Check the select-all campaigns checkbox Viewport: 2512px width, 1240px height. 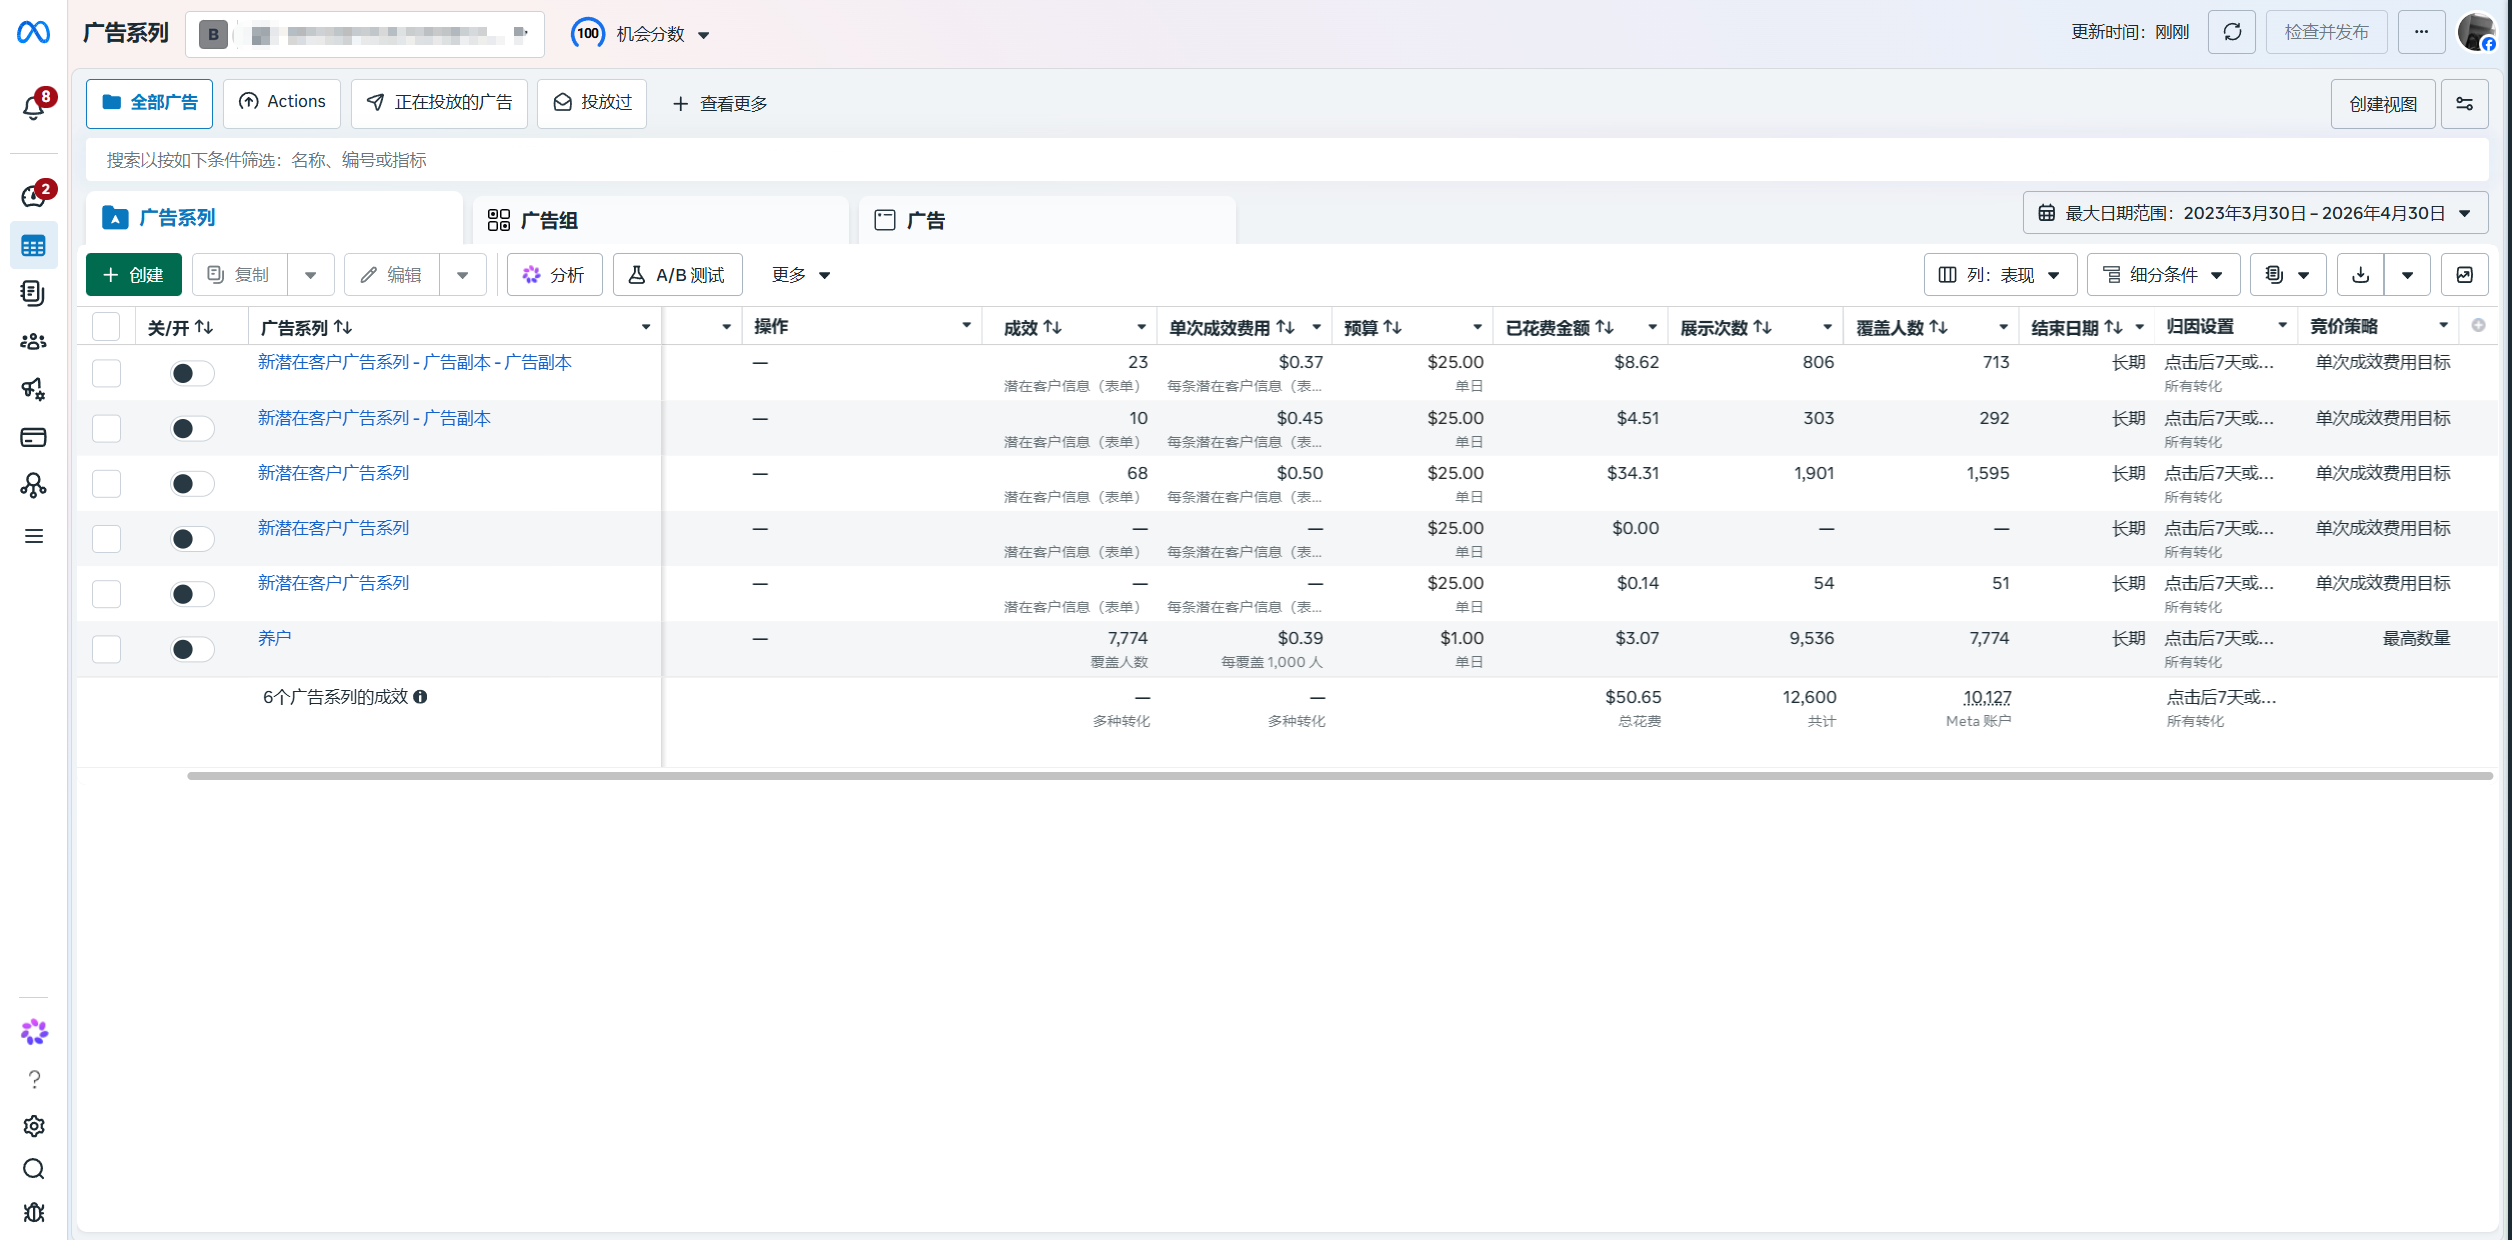point(106,327)
